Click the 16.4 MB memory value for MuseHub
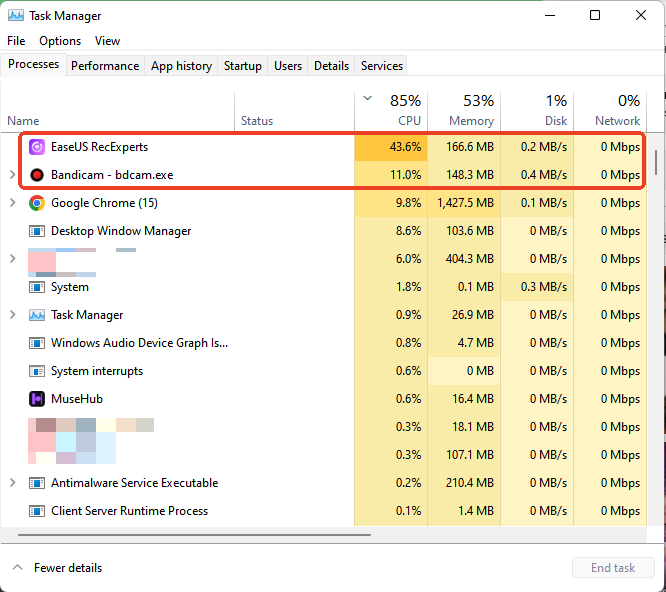 coord(473,399)
